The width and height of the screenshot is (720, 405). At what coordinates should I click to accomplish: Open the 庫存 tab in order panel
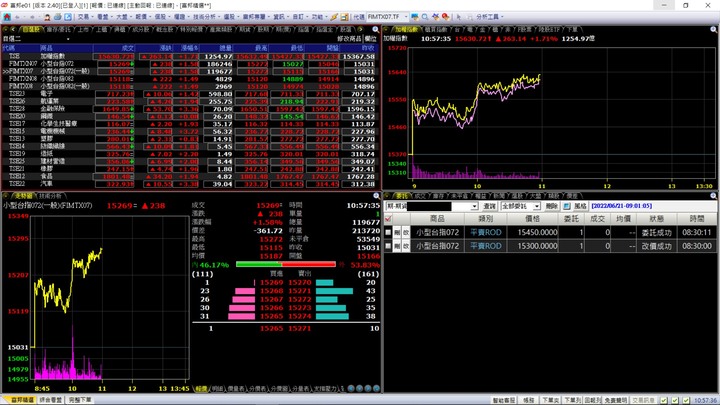point(439,196)
